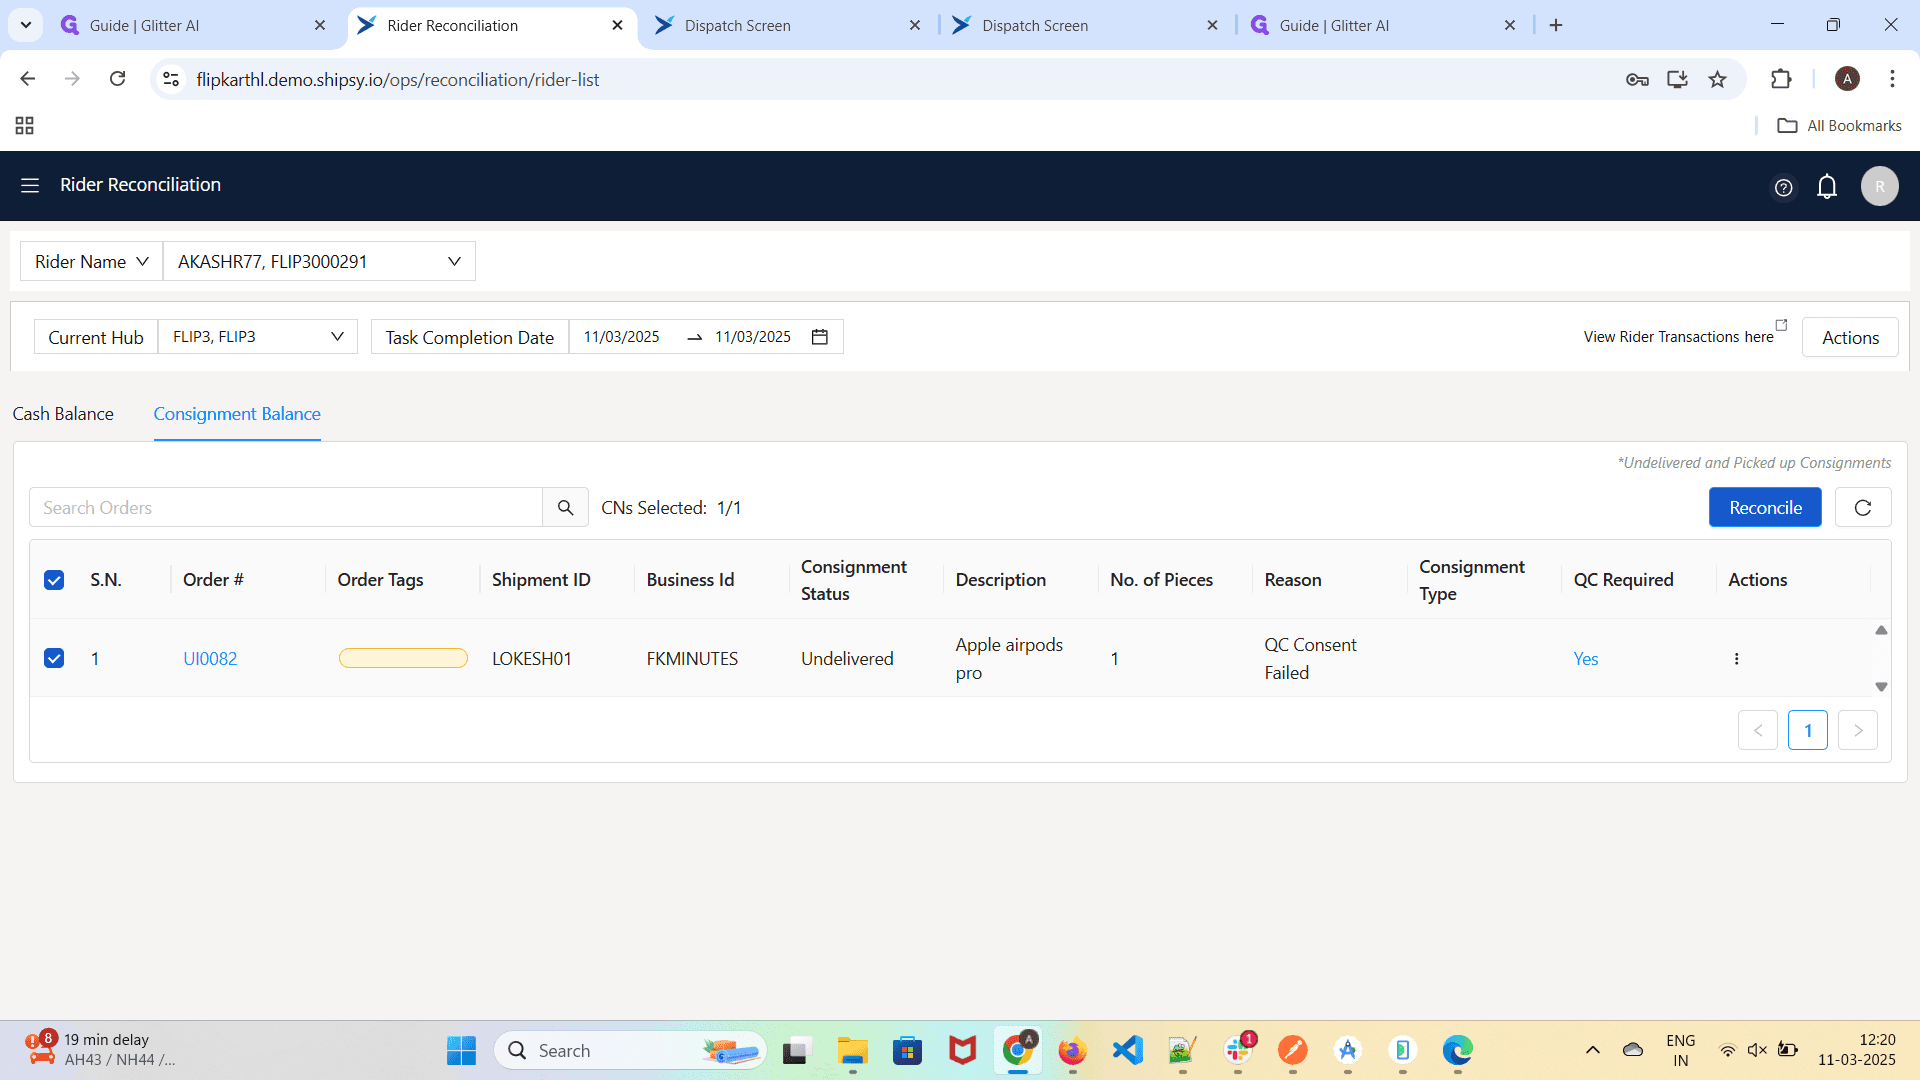Click the QC Consent Failed reason
The height and width of the screenshot is (1080, 1920).
tap(1310, 658)
